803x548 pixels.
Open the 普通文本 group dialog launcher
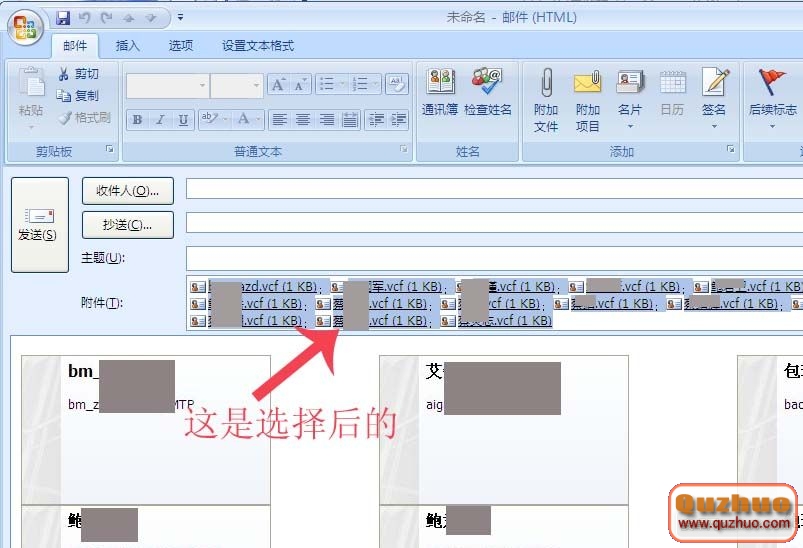[x=404, y=149]
